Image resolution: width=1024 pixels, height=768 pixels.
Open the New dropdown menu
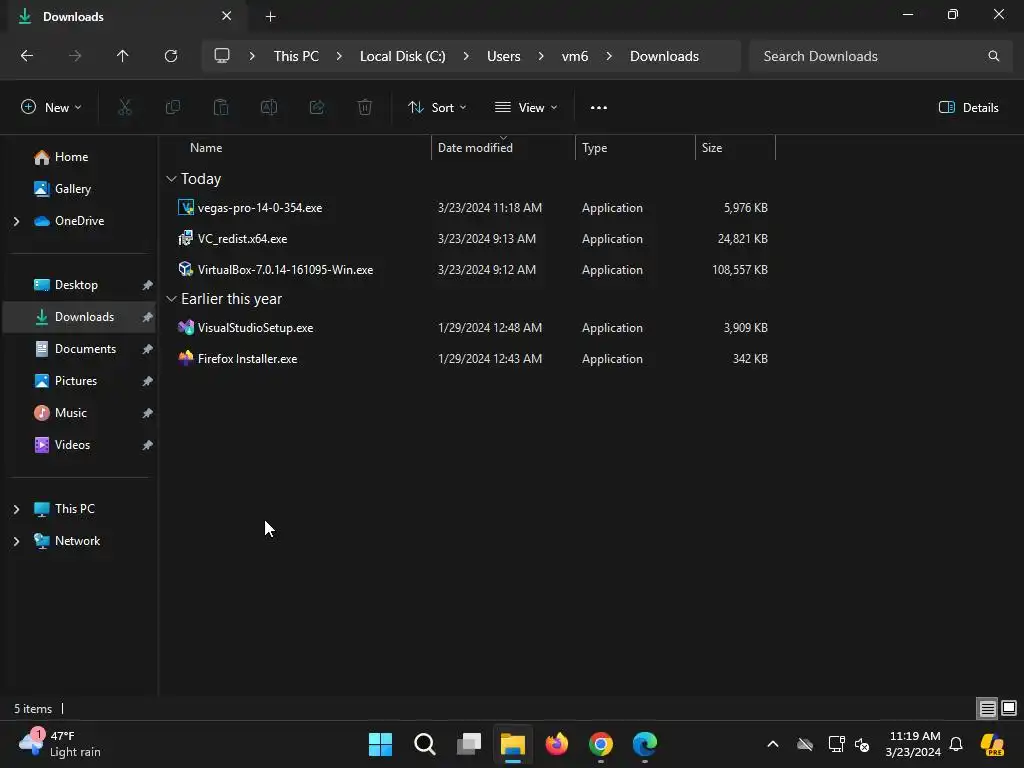pos(52,108)
